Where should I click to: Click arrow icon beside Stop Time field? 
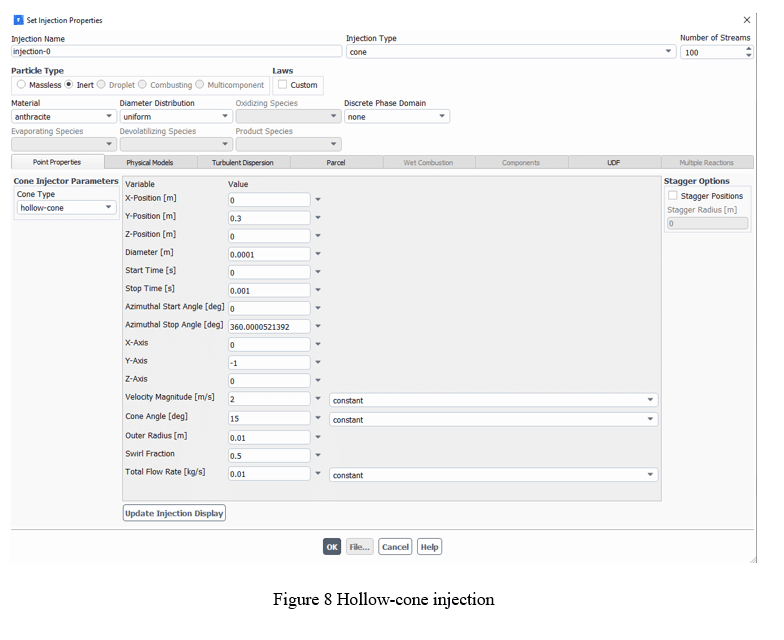pos(318,290)
